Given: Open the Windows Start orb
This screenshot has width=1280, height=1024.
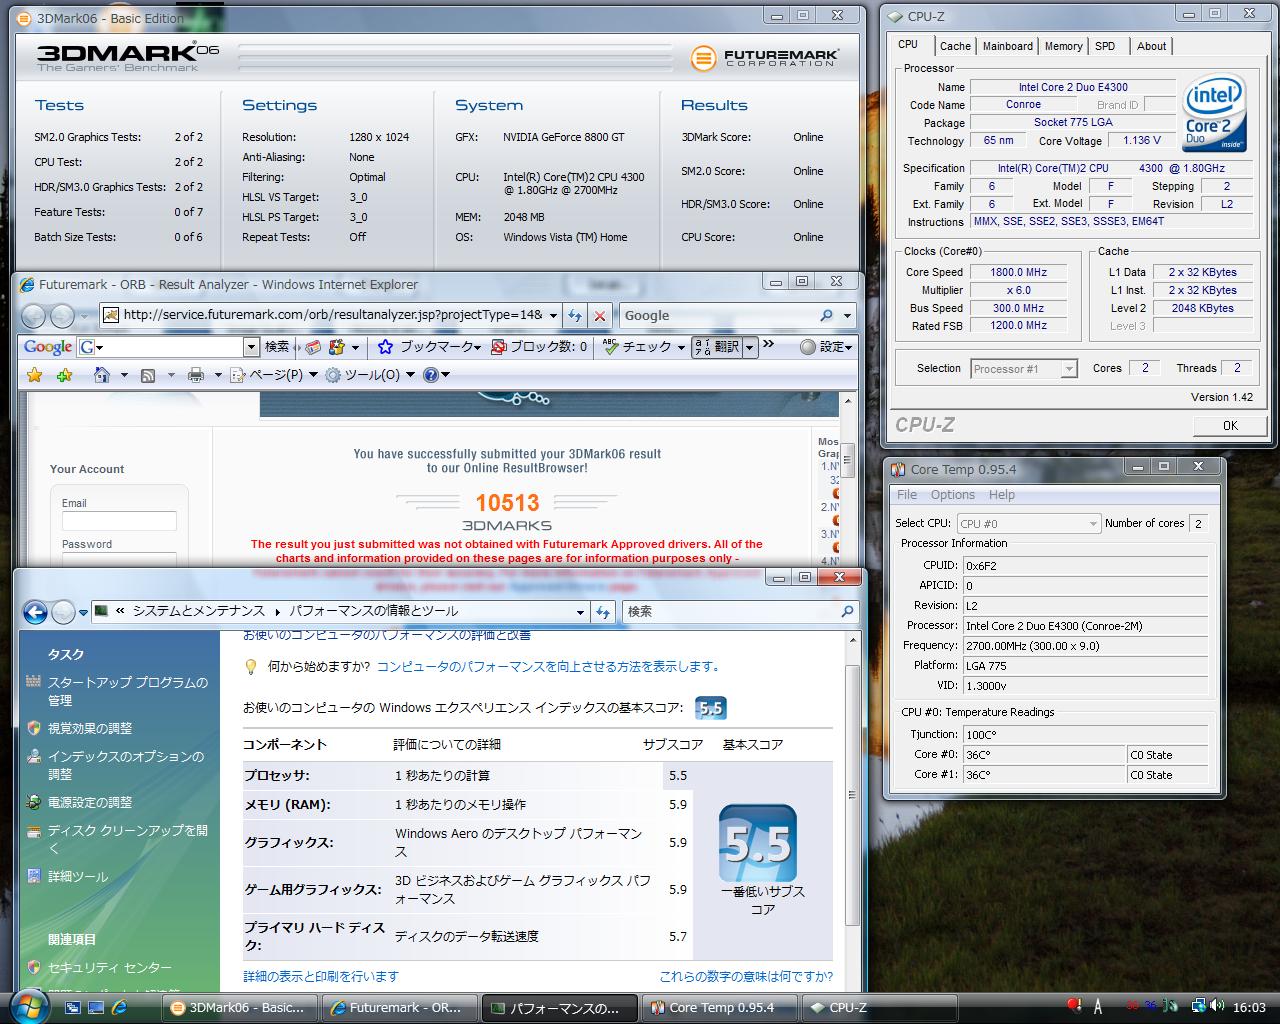Looking at the screenshot, I should pos(29,1005).
